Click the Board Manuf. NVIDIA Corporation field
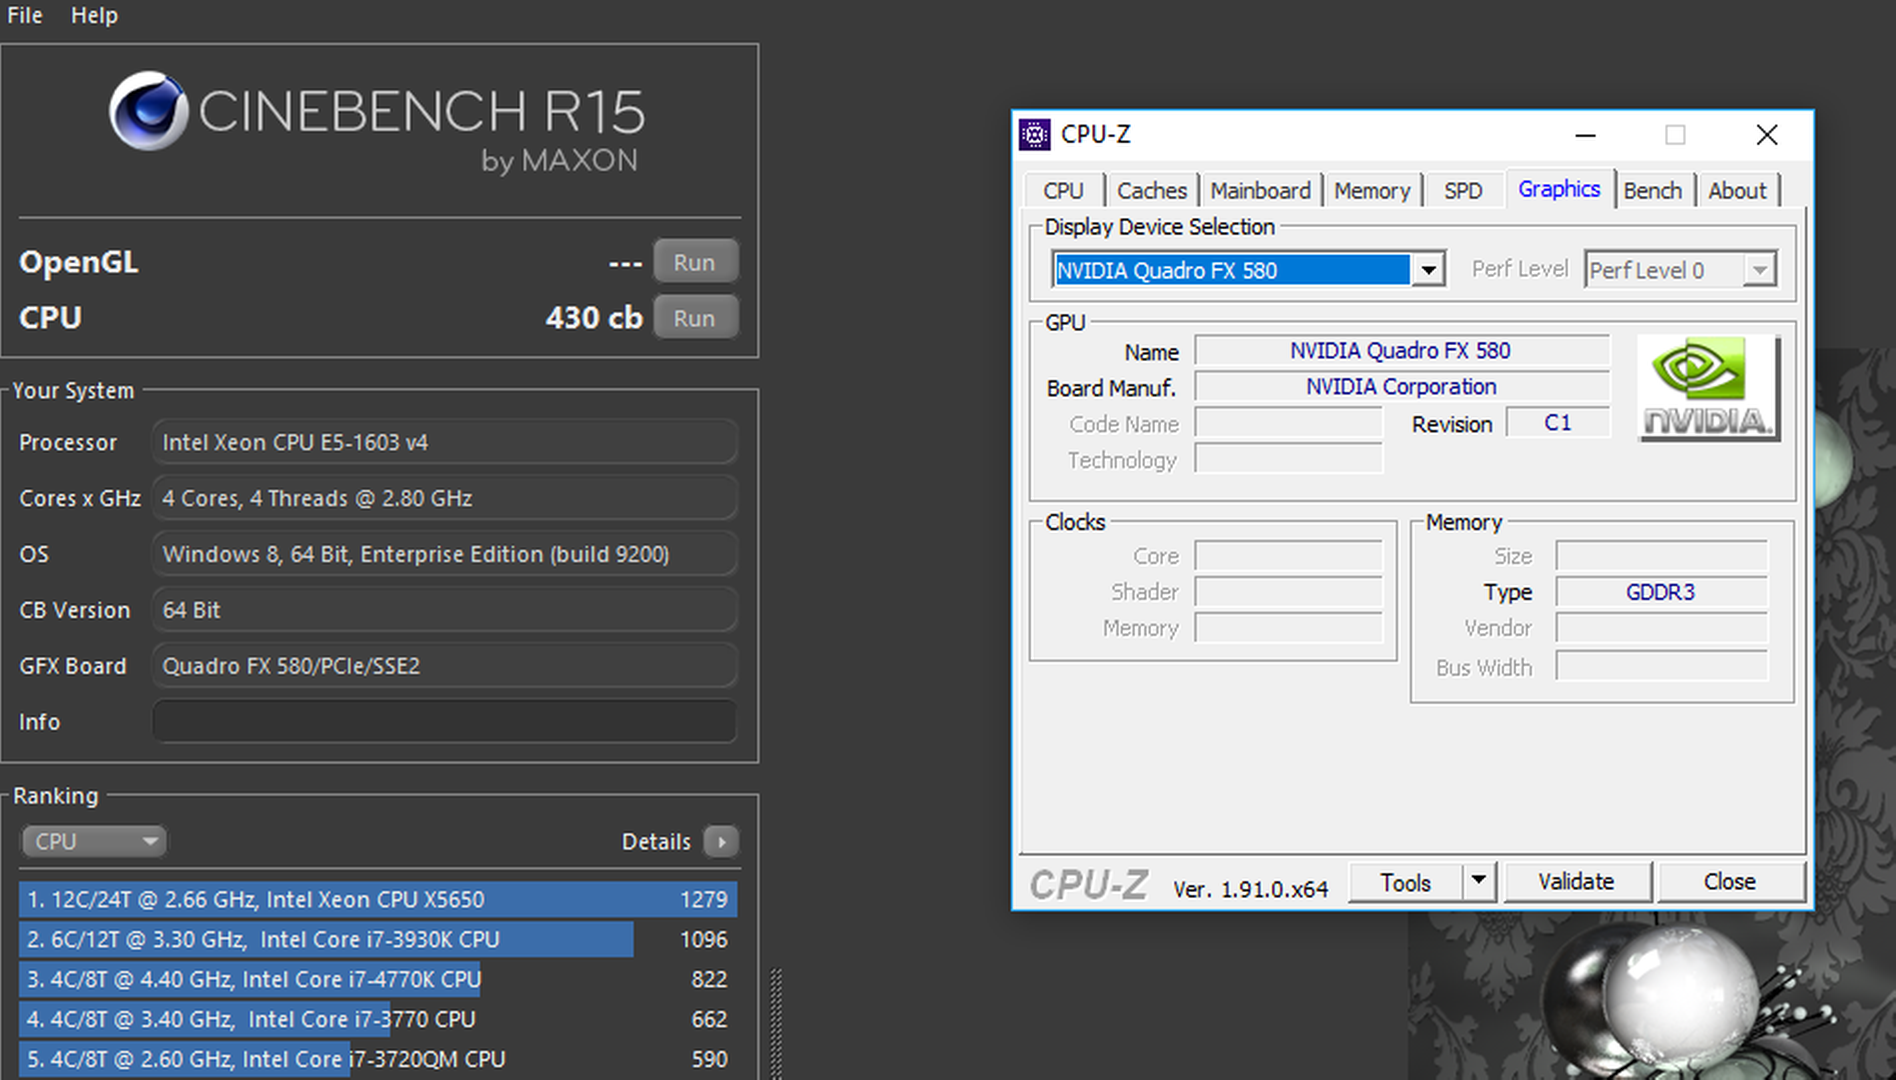Screen dimensions: 1896x1080 coord(1402,387)
